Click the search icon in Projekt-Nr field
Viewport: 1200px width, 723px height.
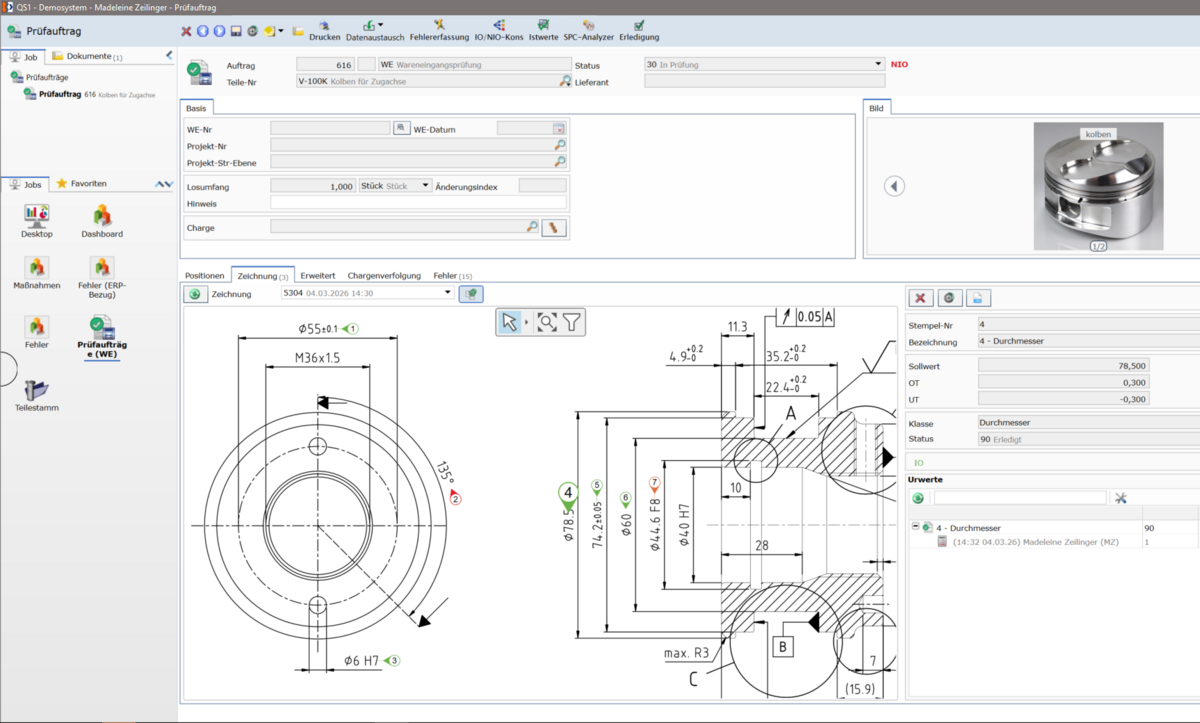[560, 145]
